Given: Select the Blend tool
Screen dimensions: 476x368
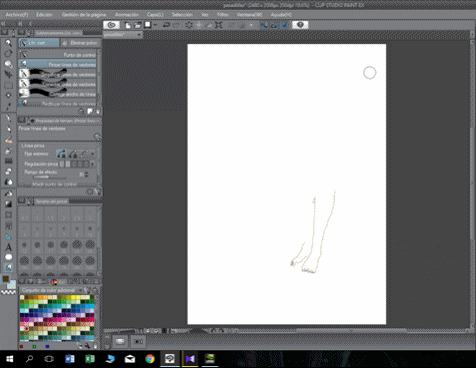Looking at the screenshot, I should [8, 182].
